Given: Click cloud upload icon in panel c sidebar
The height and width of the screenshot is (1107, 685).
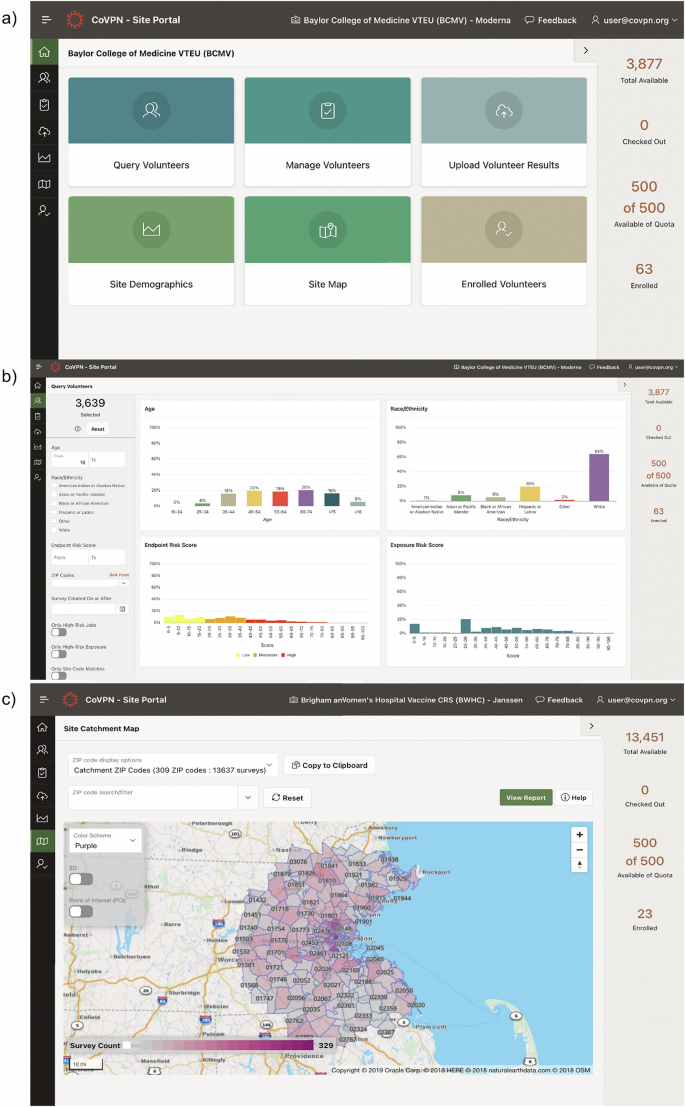Looking at the screenshot, I should [x=42, y=796].
